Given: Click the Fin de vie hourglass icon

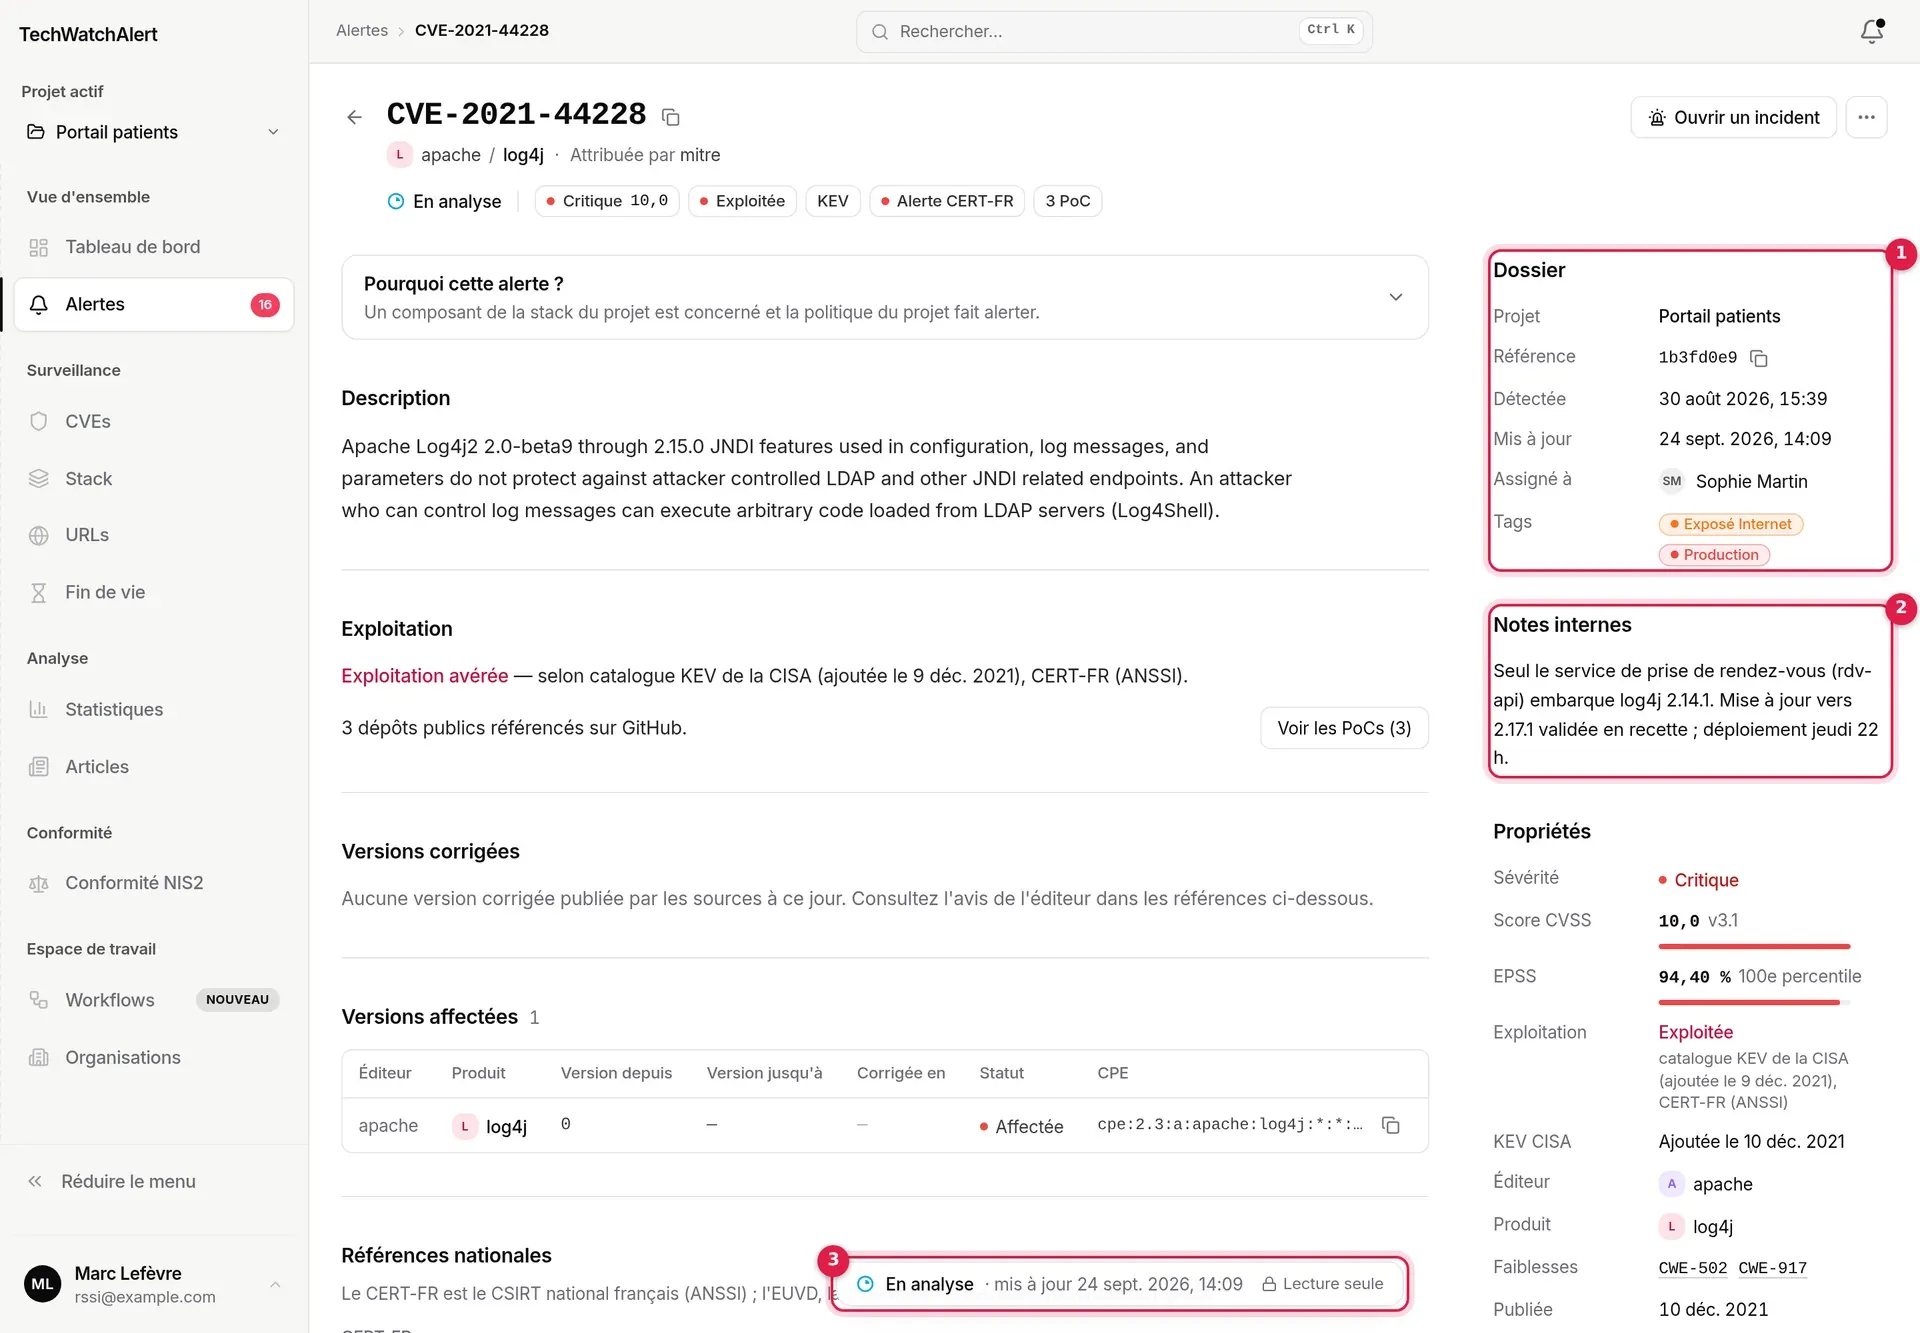Looking at the screenshot, I should pos(39,592).
